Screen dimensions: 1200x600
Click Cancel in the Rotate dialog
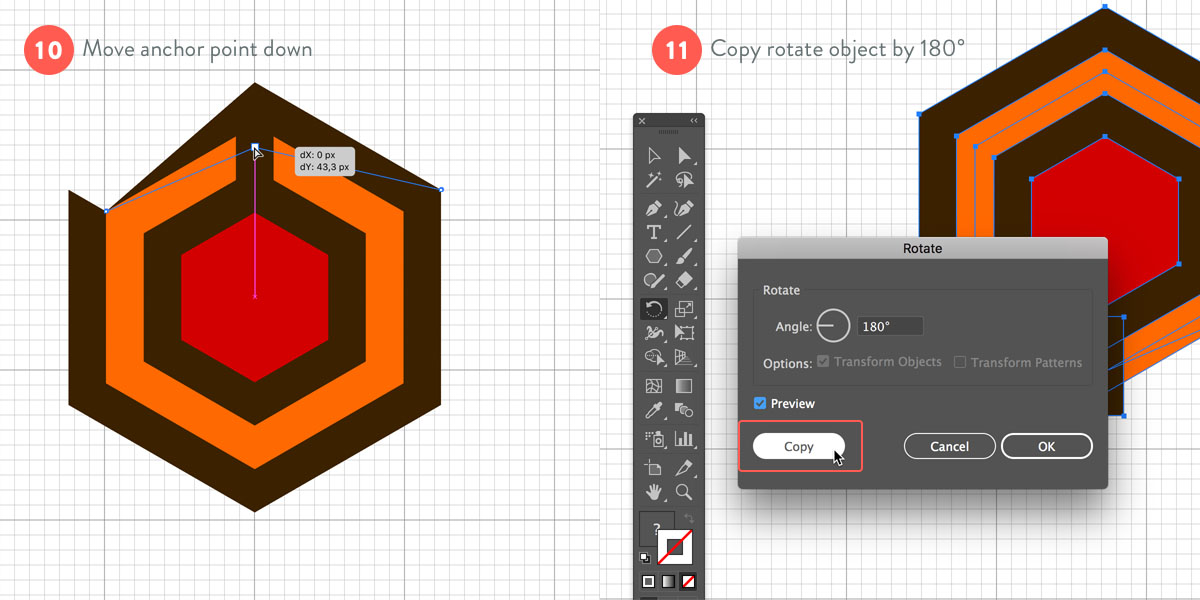949,446
